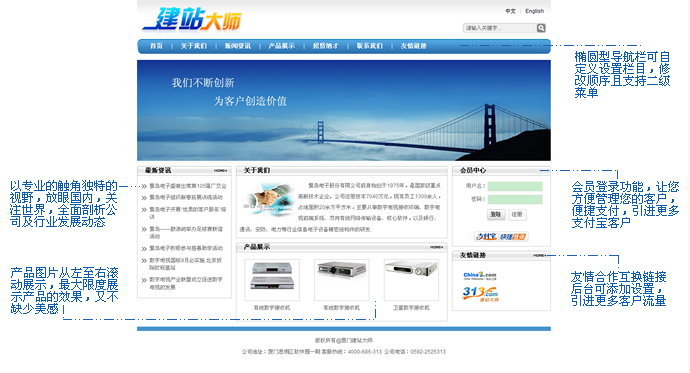Open 联系我们 in the navigation bar
690x373 pixels.
370,46
